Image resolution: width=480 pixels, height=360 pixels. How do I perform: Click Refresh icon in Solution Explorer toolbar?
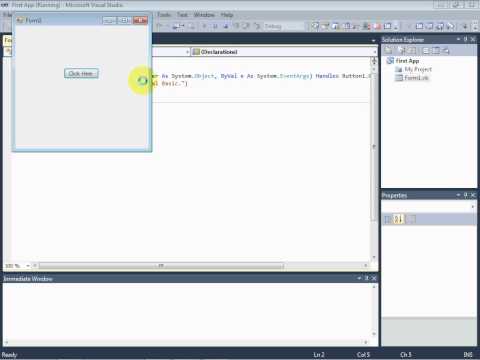pyautogui.click(x=412, y=51)
